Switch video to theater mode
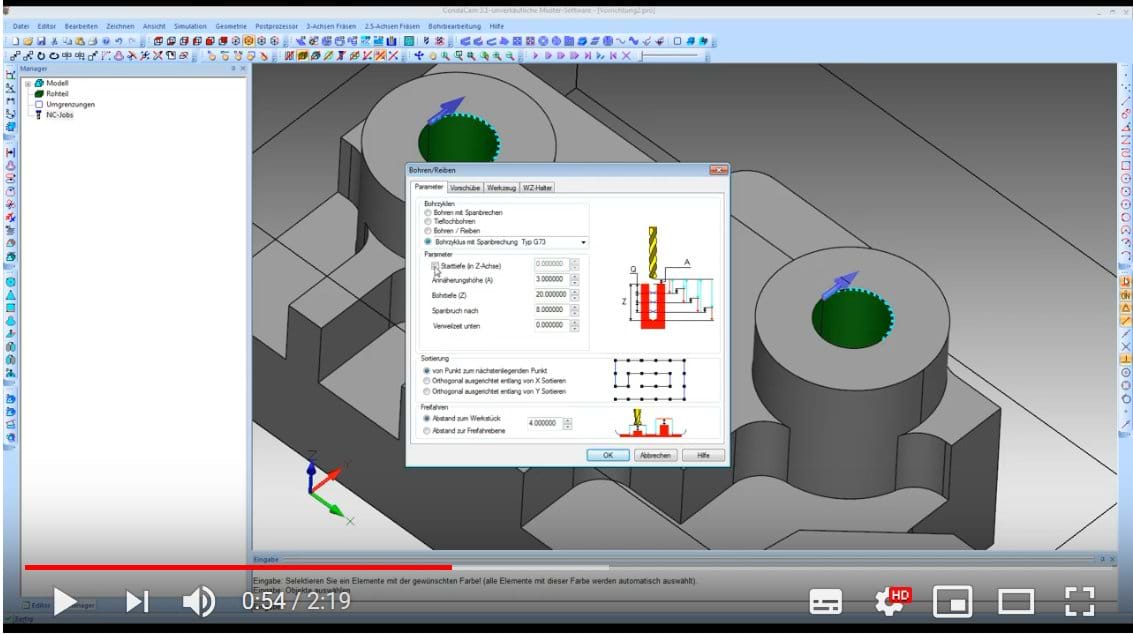Image resolution: width=1133 pixels, height=634 pixels. coord(1016,601)
